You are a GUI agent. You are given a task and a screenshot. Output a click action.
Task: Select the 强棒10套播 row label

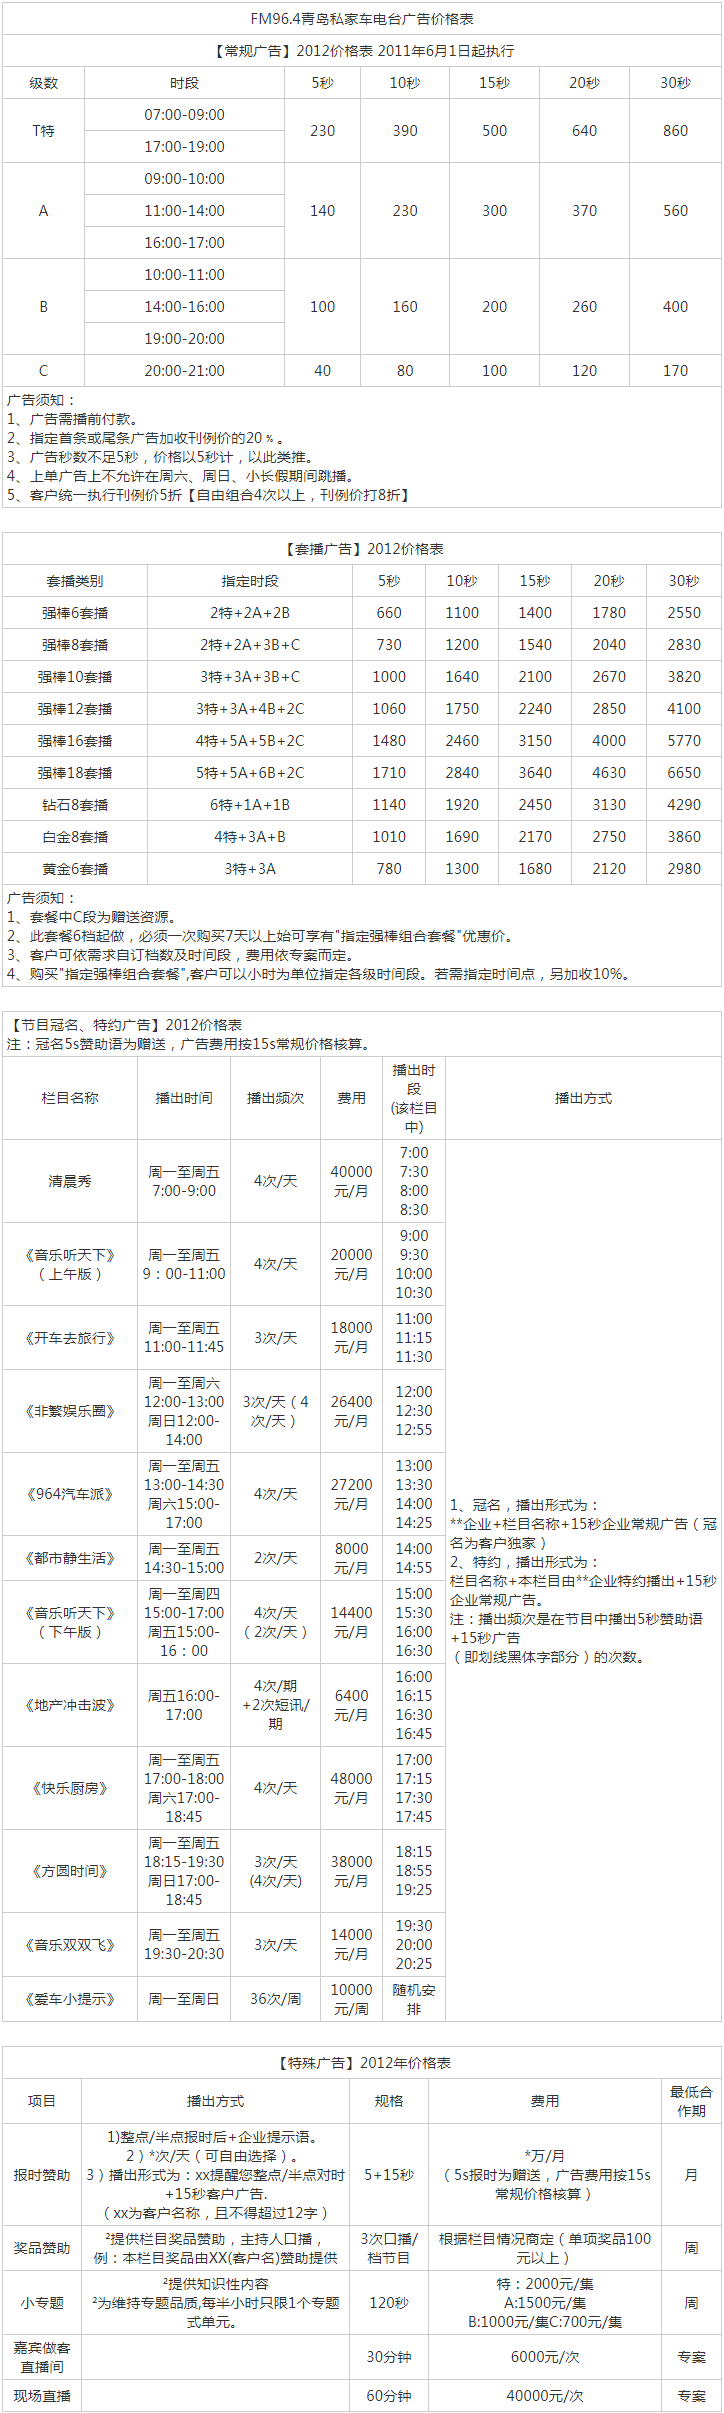[x=75, y=677]
